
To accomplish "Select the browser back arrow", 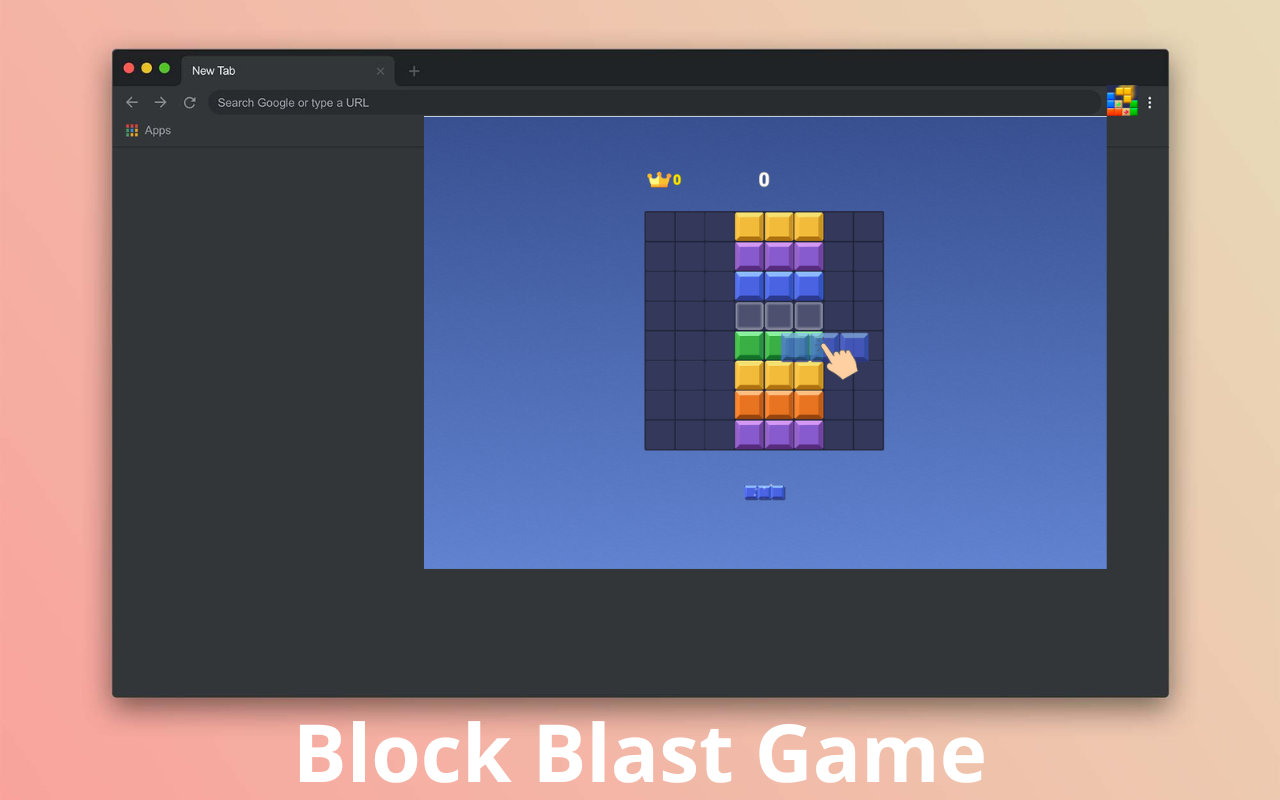I will click(x=131, y=101).
